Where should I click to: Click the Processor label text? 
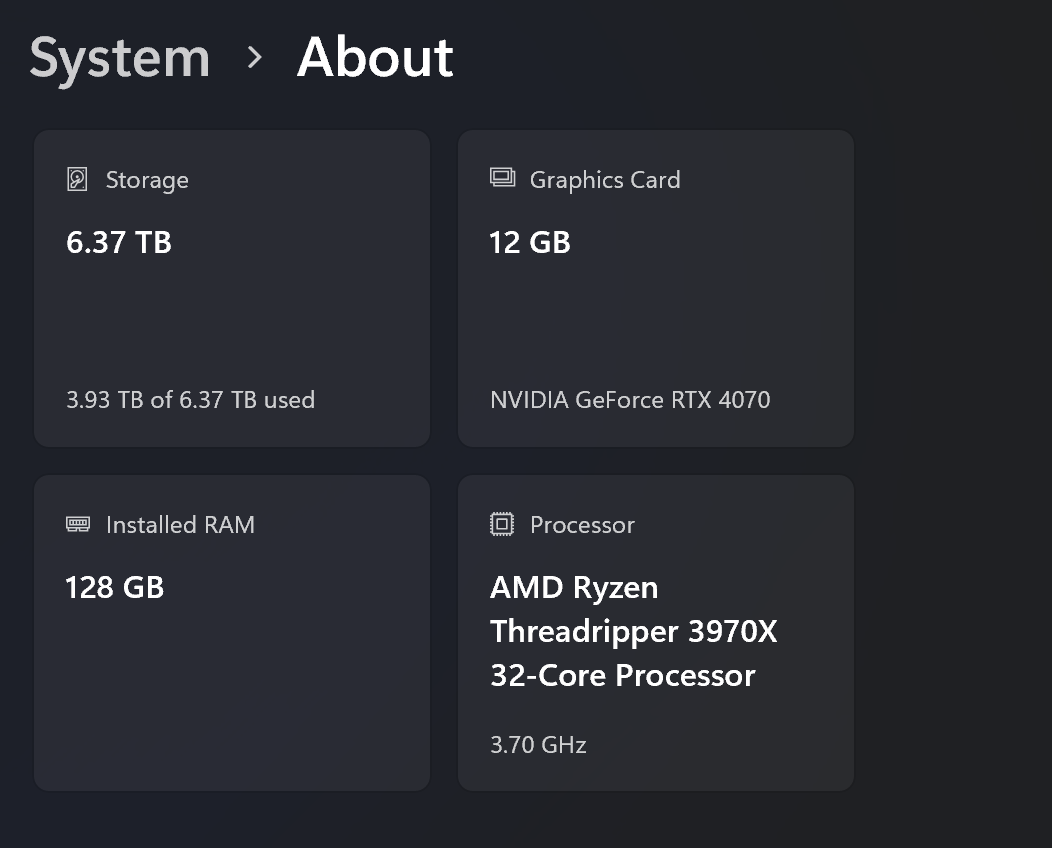coord(582,525)
